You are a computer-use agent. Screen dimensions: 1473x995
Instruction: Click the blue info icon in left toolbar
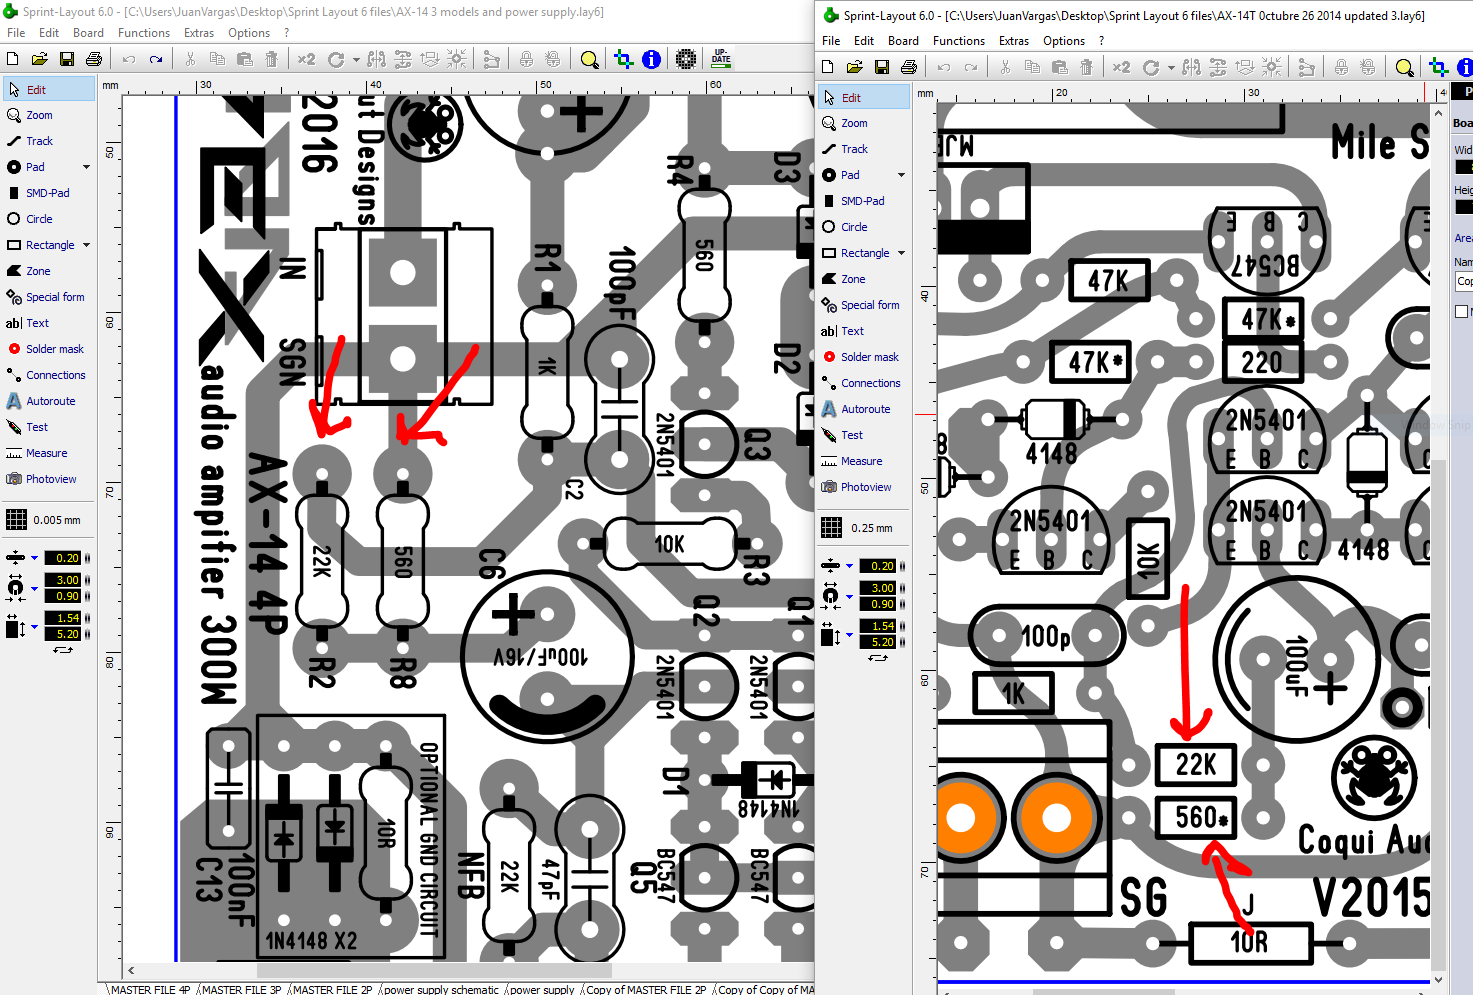pos(651,59)
